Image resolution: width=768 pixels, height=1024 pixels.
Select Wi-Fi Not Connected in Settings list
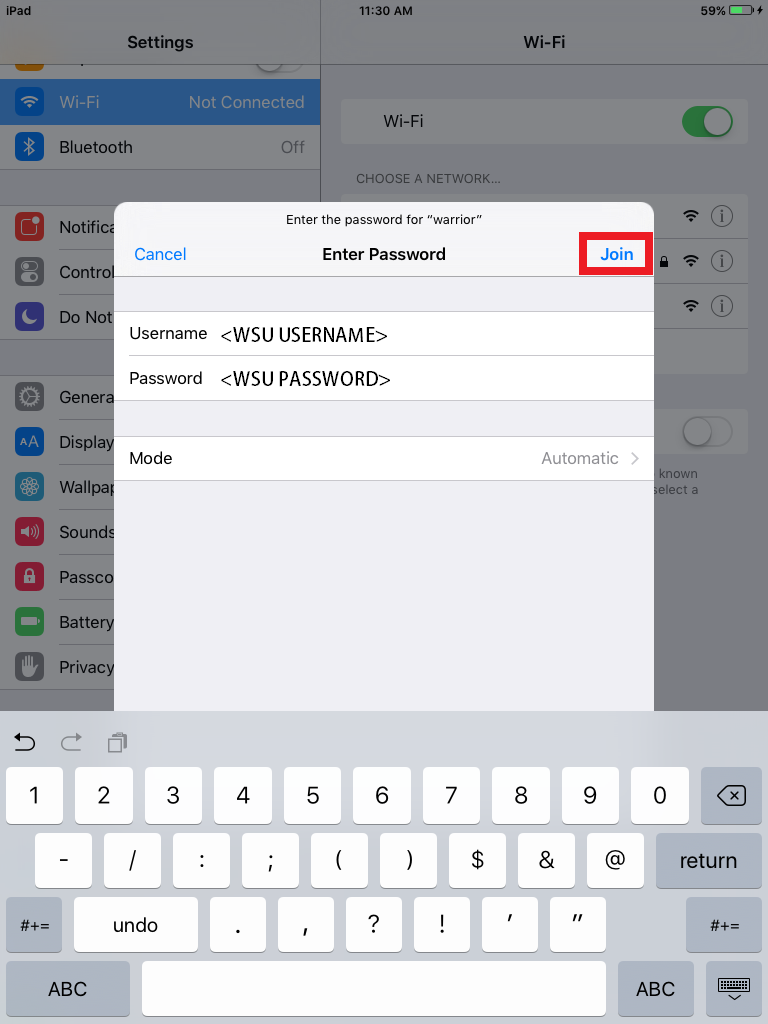tap(160, 102)
